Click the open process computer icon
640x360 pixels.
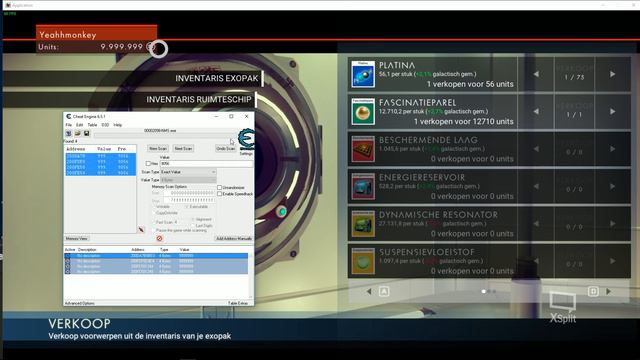[x=69, y=133]
